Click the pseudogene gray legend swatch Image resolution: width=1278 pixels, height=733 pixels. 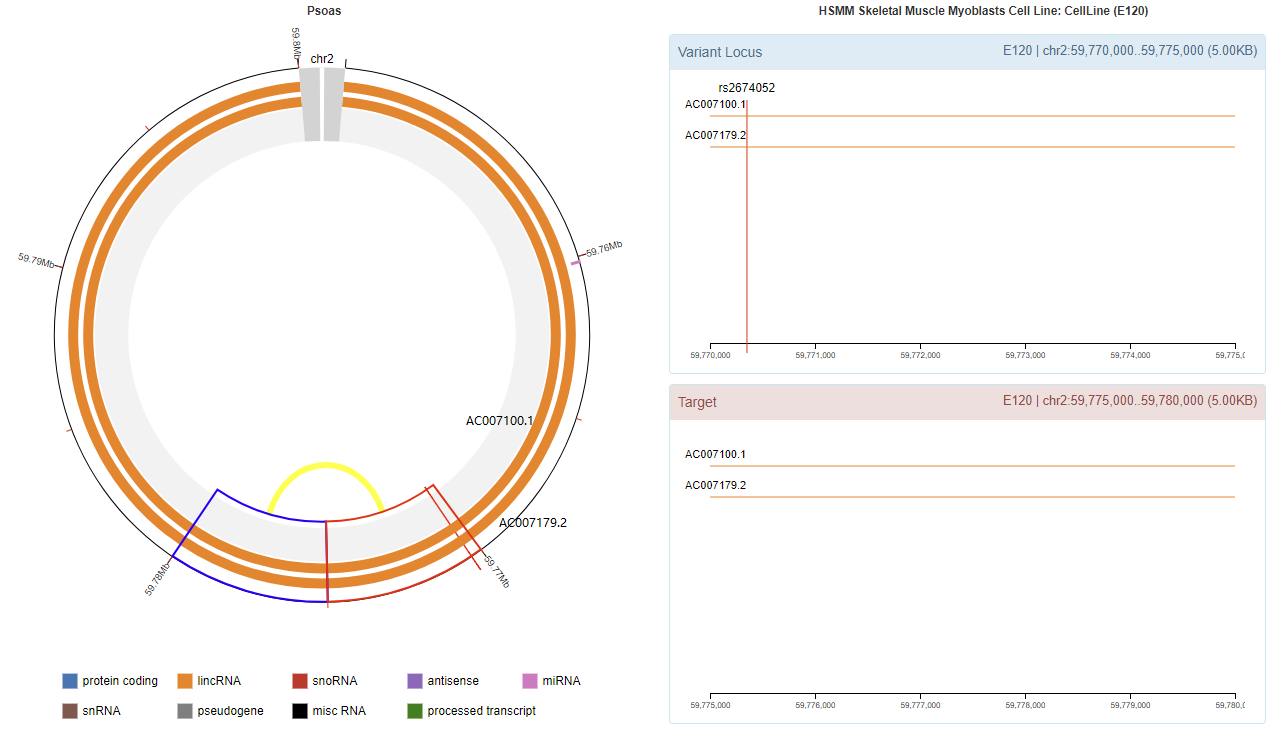(185, 711)
